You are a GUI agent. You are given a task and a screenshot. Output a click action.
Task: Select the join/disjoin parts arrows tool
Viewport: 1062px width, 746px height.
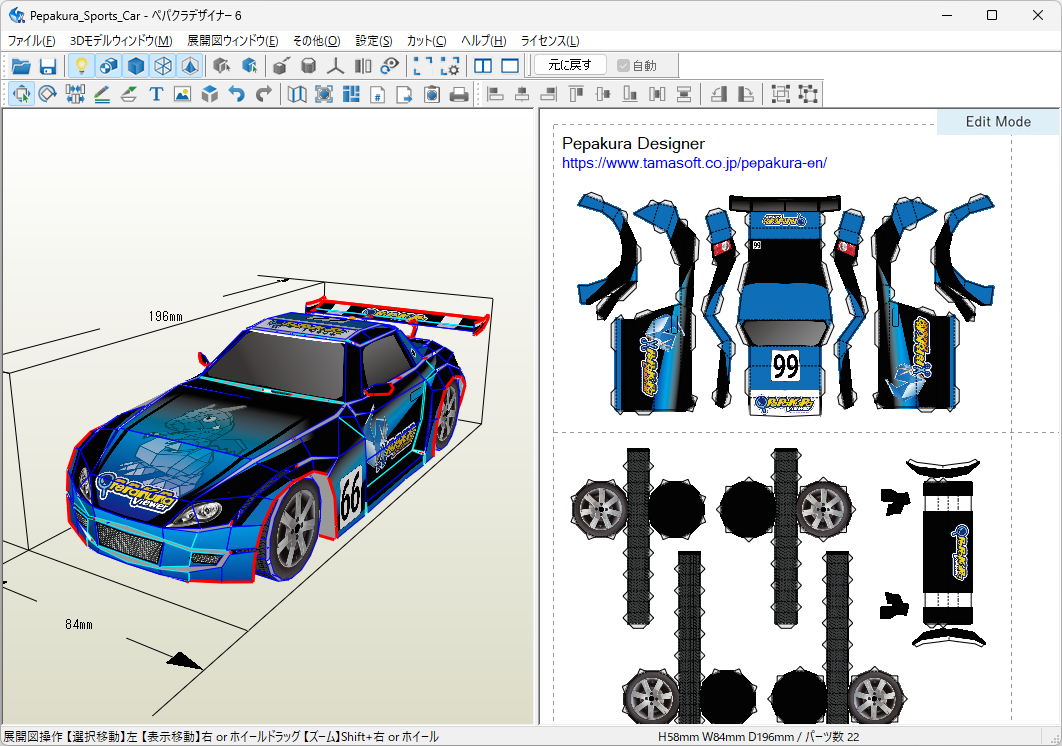[x=75, y=94]
